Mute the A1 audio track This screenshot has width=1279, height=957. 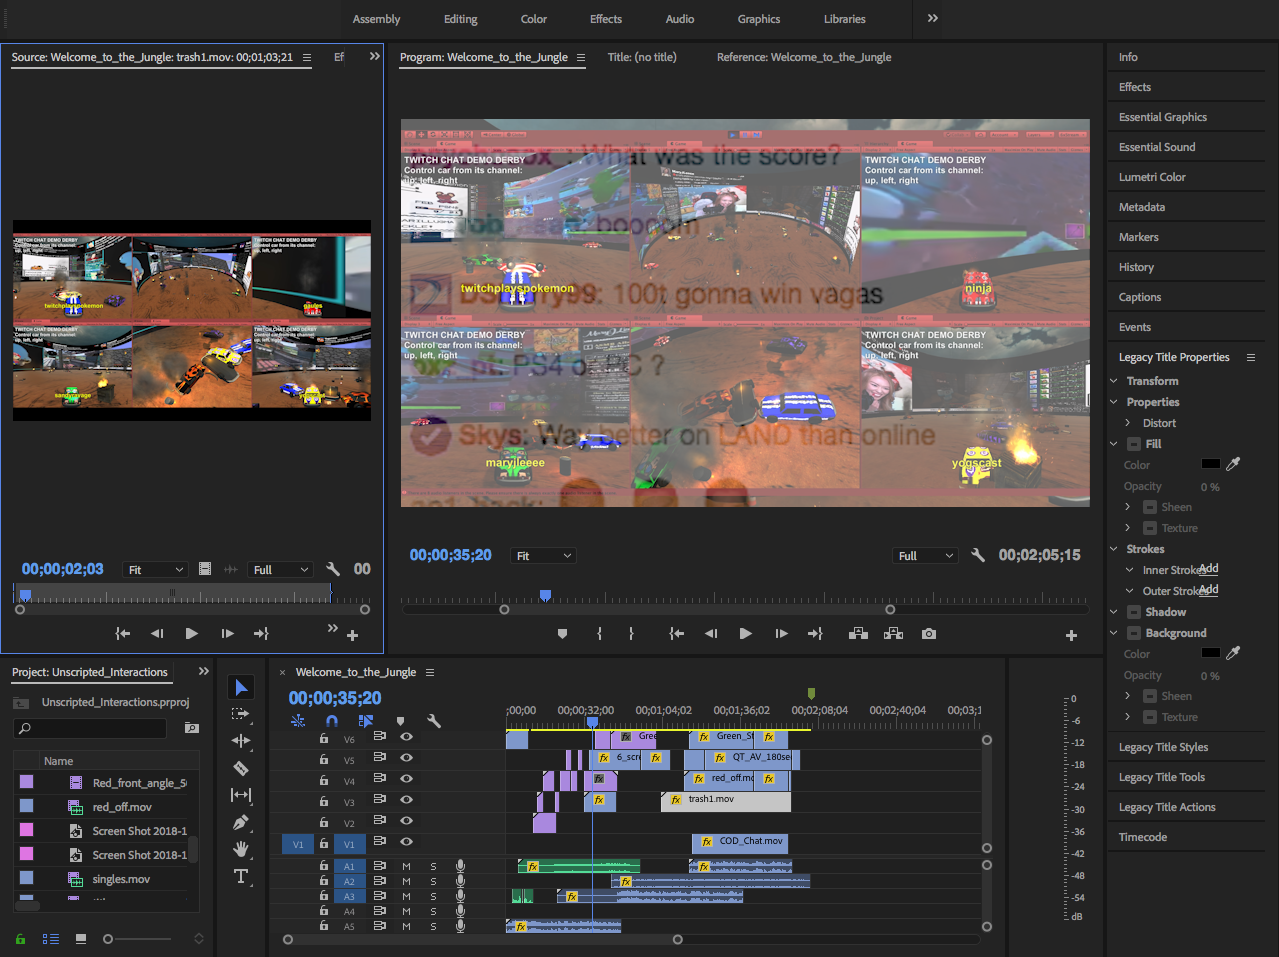[406, 866]
